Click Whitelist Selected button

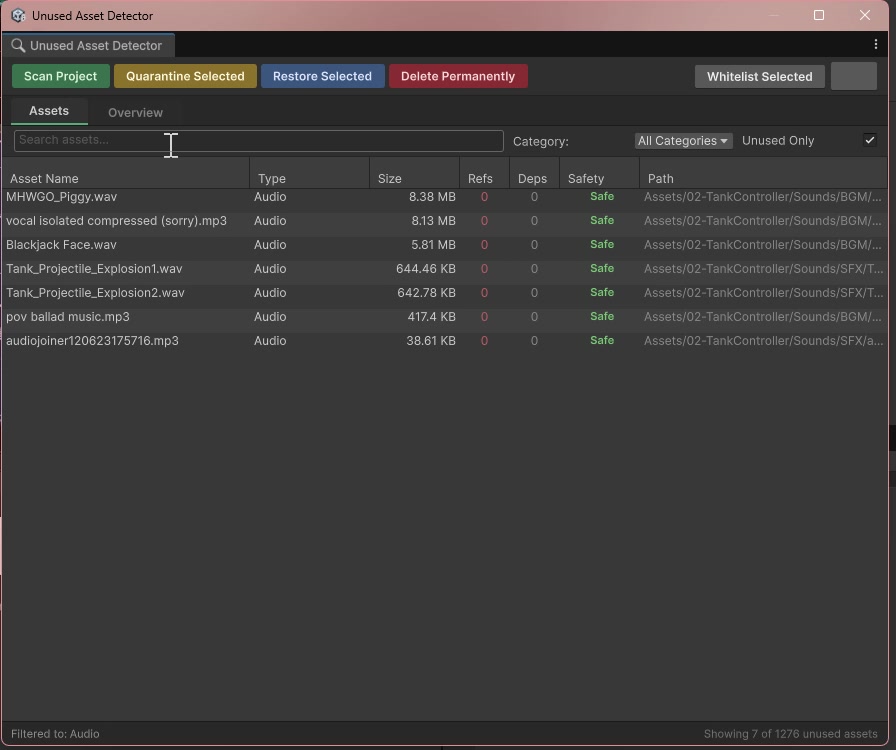(x=759, y=77)
